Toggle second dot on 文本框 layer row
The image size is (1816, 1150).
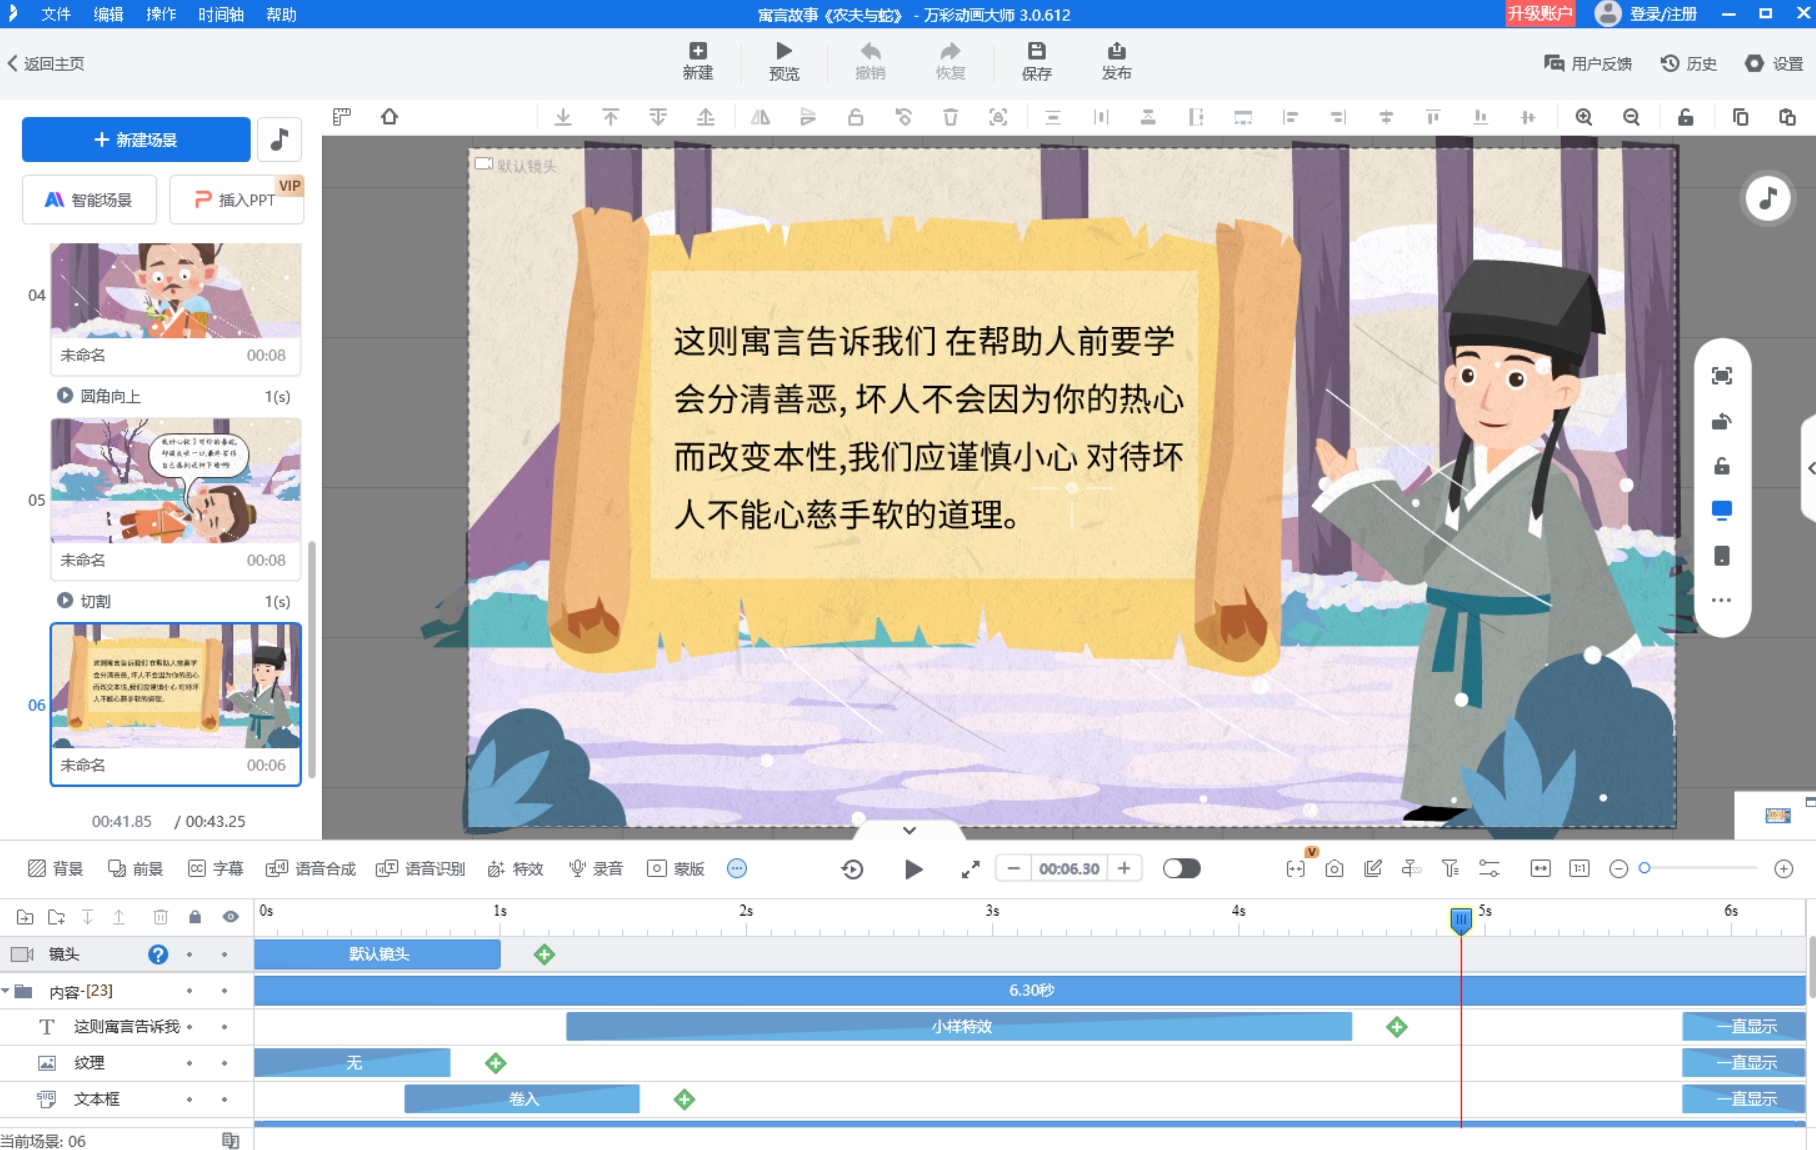[x=224, y=1099]
